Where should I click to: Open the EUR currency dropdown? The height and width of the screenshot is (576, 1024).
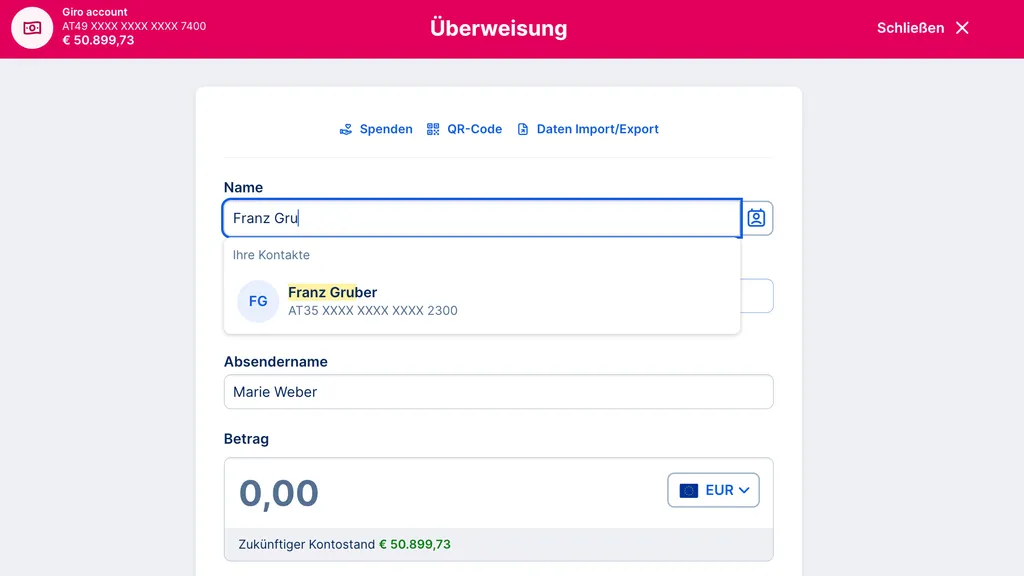pyautogui.click(x=714, y=490)
